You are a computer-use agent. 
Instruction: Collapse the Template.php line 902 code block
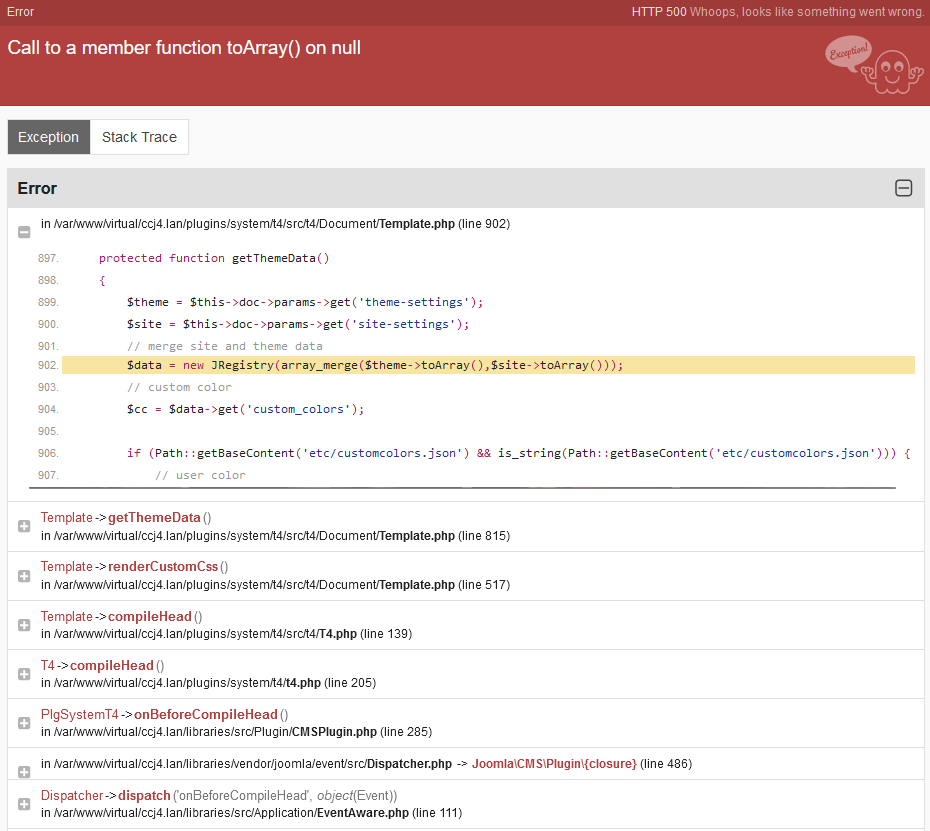tap(23, 231)
